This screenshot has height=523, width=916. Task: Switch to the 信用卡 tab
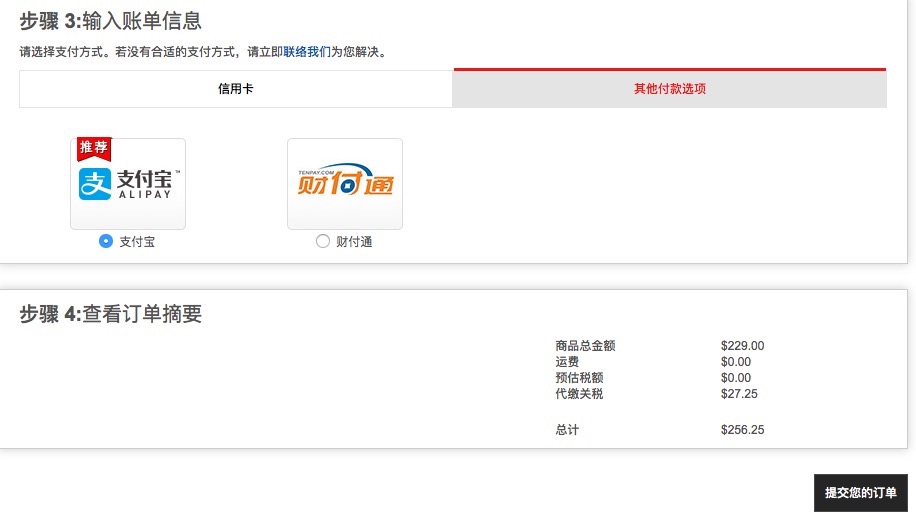pos(236,89)
